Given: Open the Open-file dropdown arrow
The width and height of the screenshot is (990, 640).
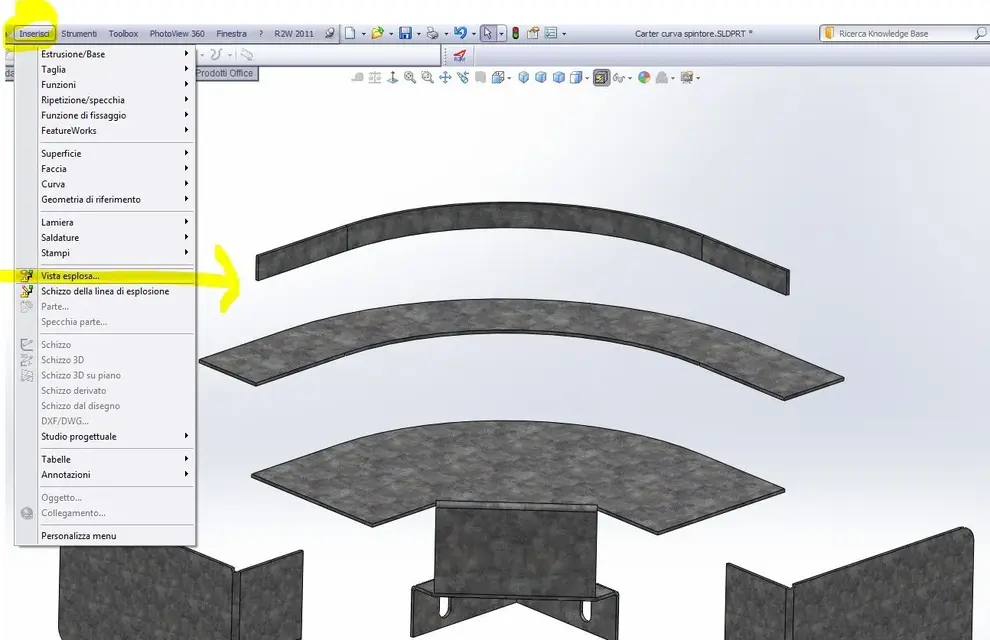Looking at the screenshot, I should tap(391, 34).
